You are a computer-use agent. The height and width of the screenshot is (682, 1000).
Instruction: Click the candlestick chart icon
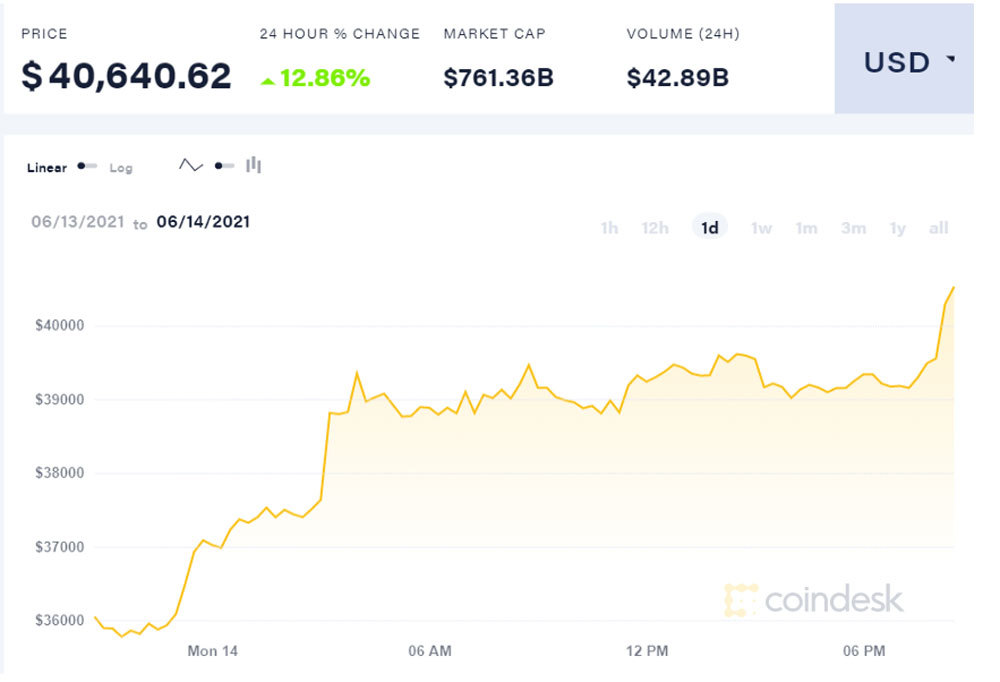click(x=253, y=165)
